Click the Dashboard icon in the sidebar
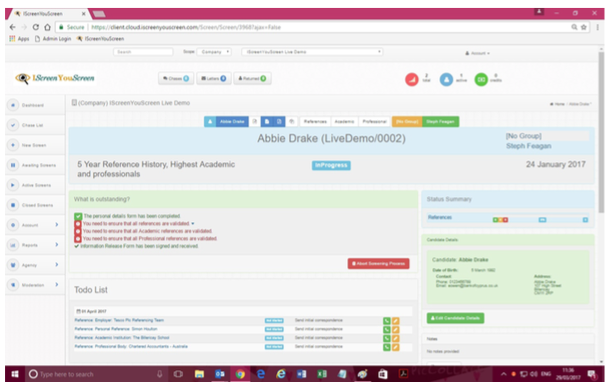609x388 pixels. (x=13, y=105)
